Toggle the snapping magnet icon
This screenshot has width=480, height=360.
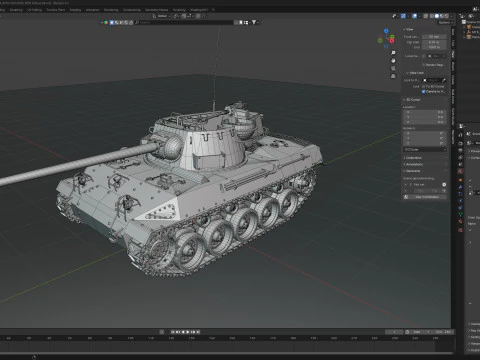(183, 16)
